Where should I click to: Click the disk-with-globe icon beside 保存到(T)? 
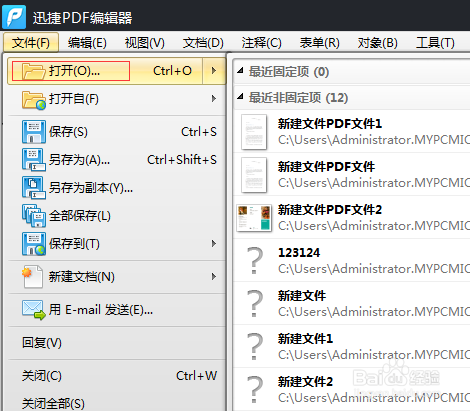click(x=34, y=244)
